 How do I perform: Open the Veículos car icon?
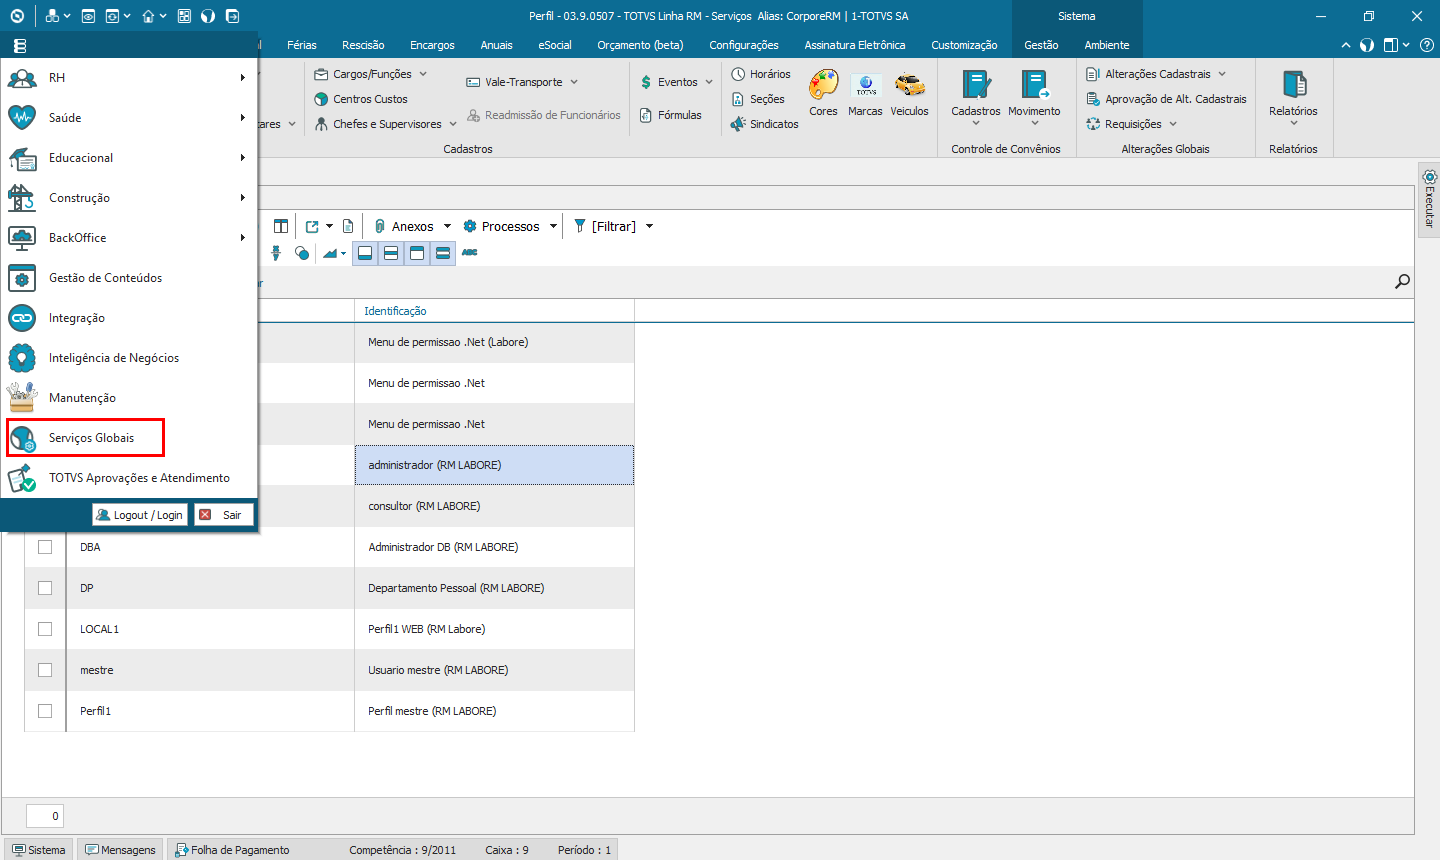coord(909,85)
